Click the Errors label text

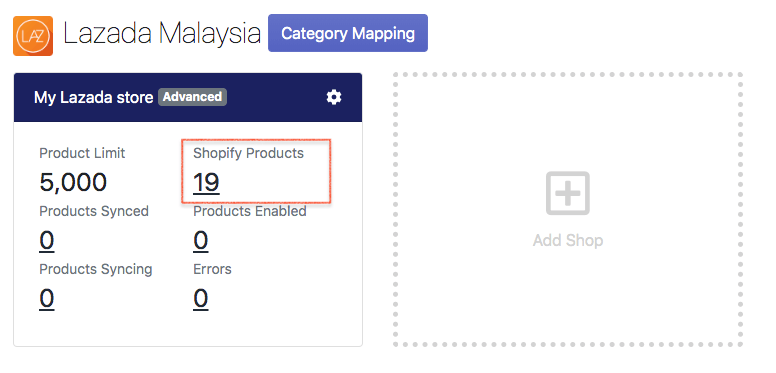coord(212,269)
